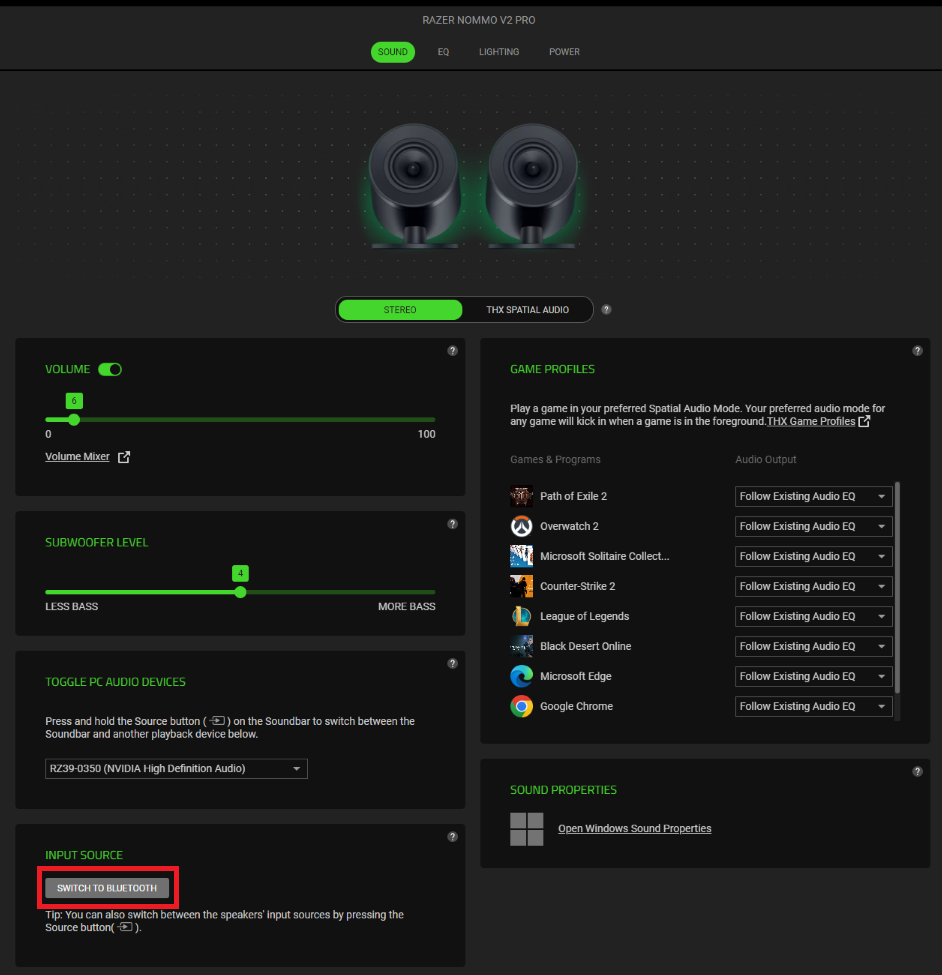Open the LIGHTING tab

pyautogui.click(x=499, y=52)
